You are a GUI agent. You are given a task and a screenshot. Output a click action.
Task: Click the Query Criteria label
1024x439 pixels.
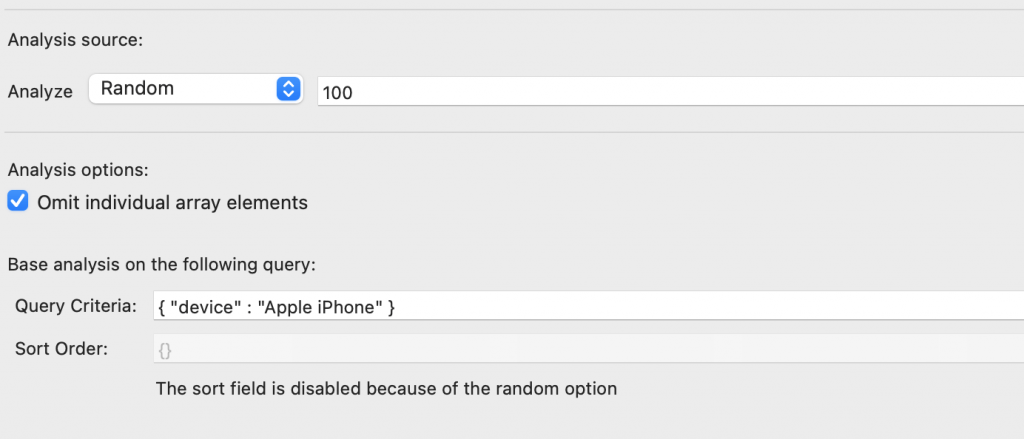point(76,305)
